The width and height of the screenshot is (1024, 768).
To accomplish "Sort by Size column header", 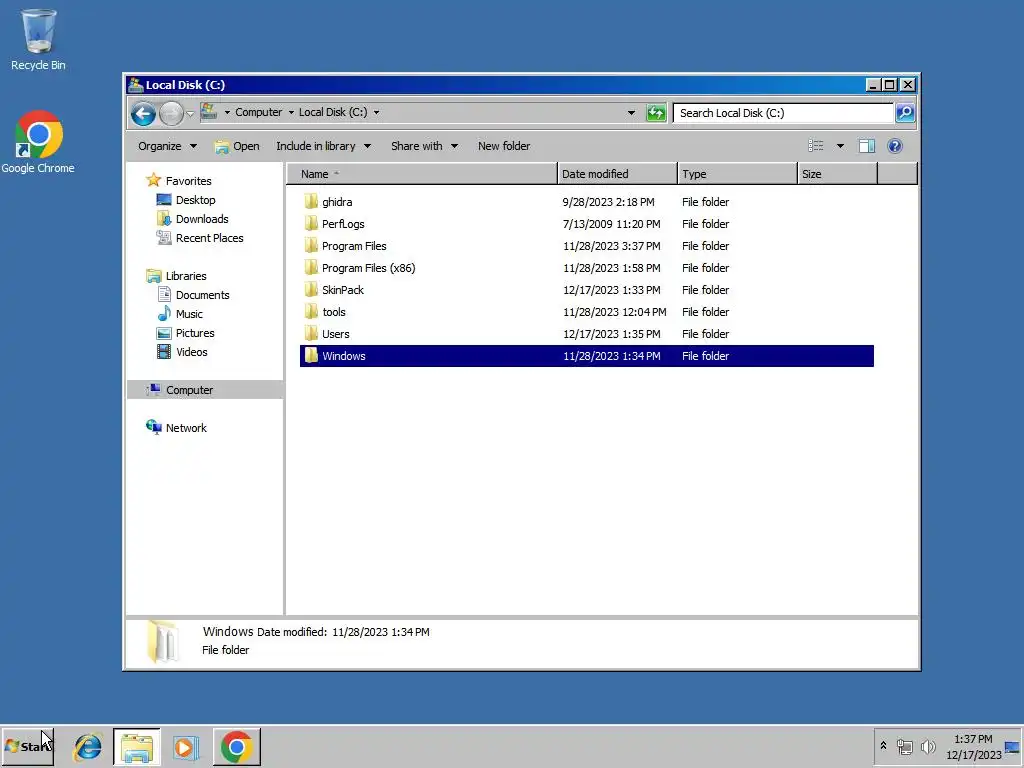I will [837, 174].
